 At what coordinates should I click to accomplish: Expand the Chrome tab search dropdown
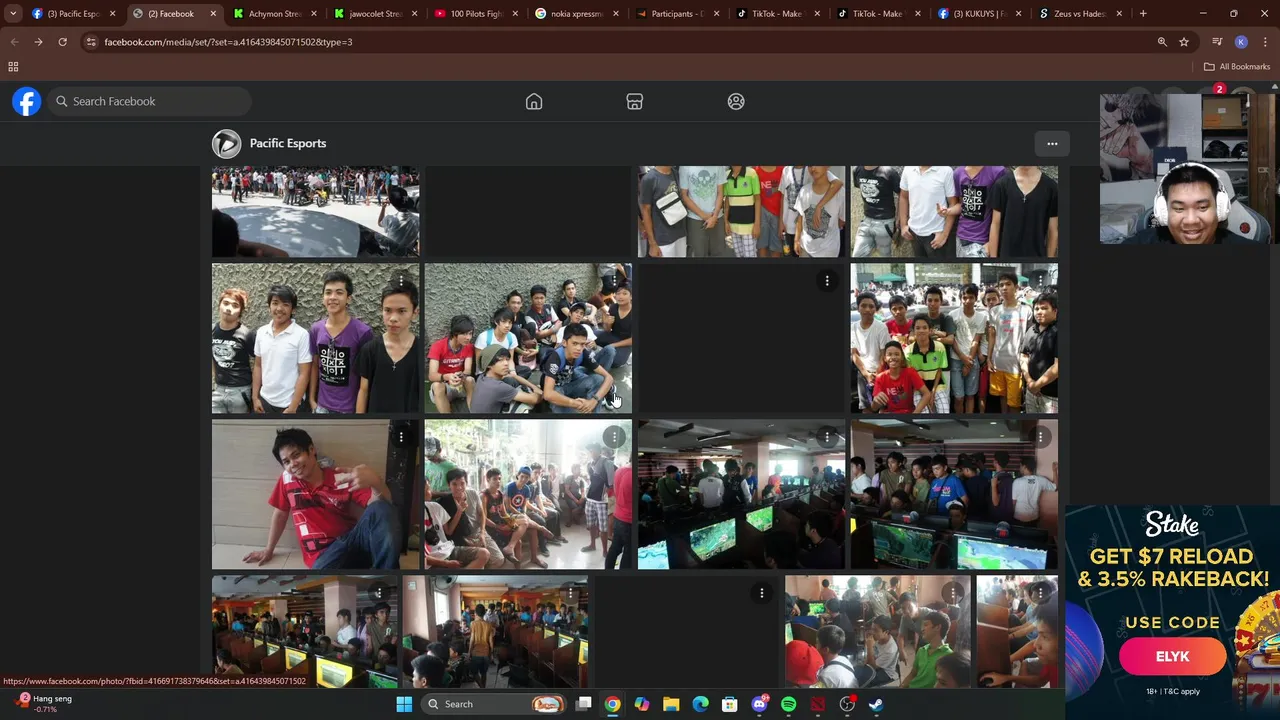[13, 14]
